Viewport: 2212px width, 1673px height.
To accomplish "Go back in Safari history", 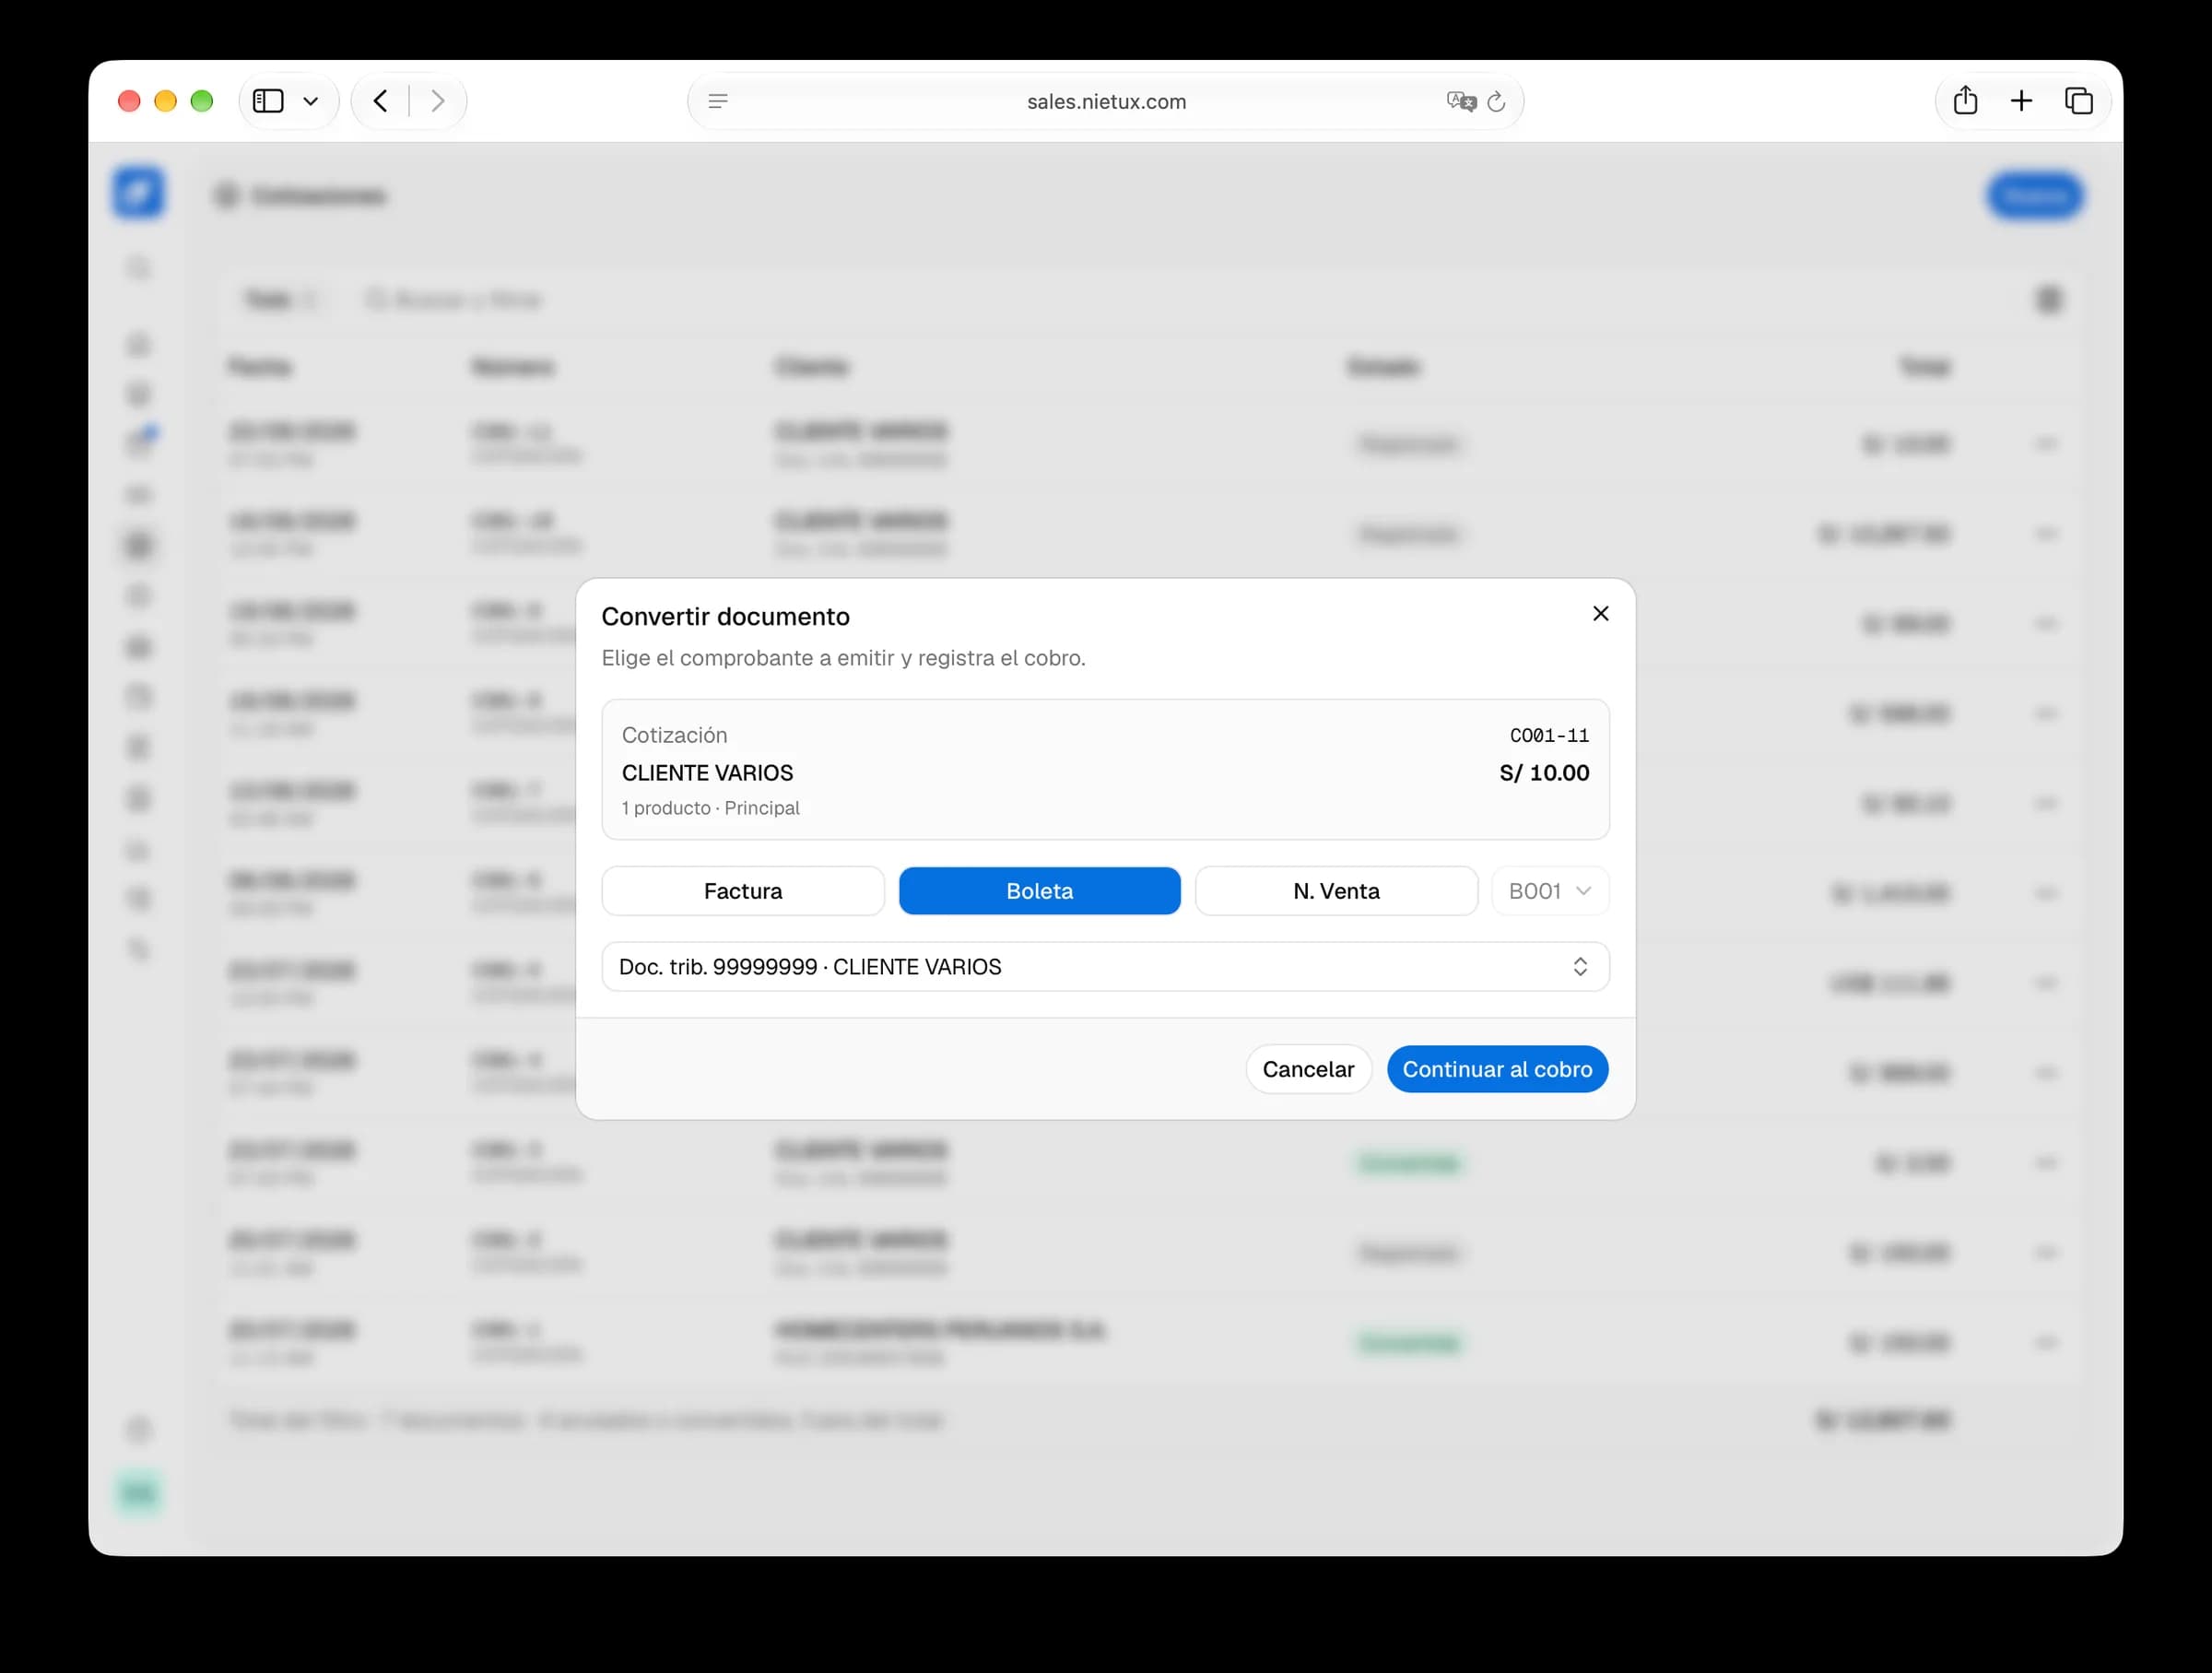I will click(x=381, y=101).
